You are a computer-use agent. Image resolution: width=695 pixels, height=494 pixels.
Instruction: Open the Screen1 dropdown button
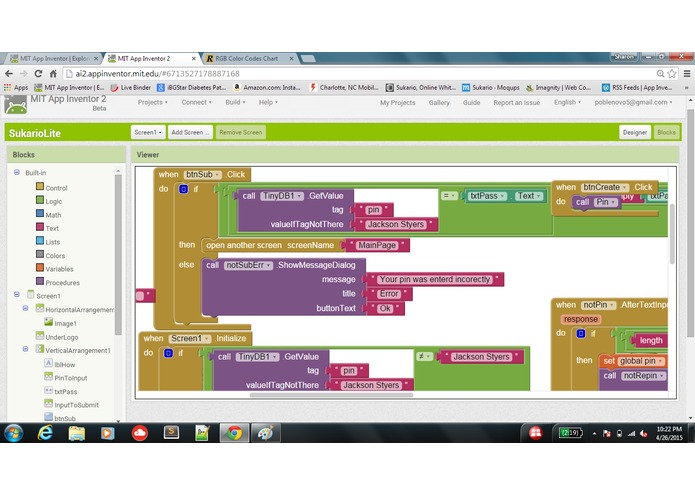click(x=148, y=132)
